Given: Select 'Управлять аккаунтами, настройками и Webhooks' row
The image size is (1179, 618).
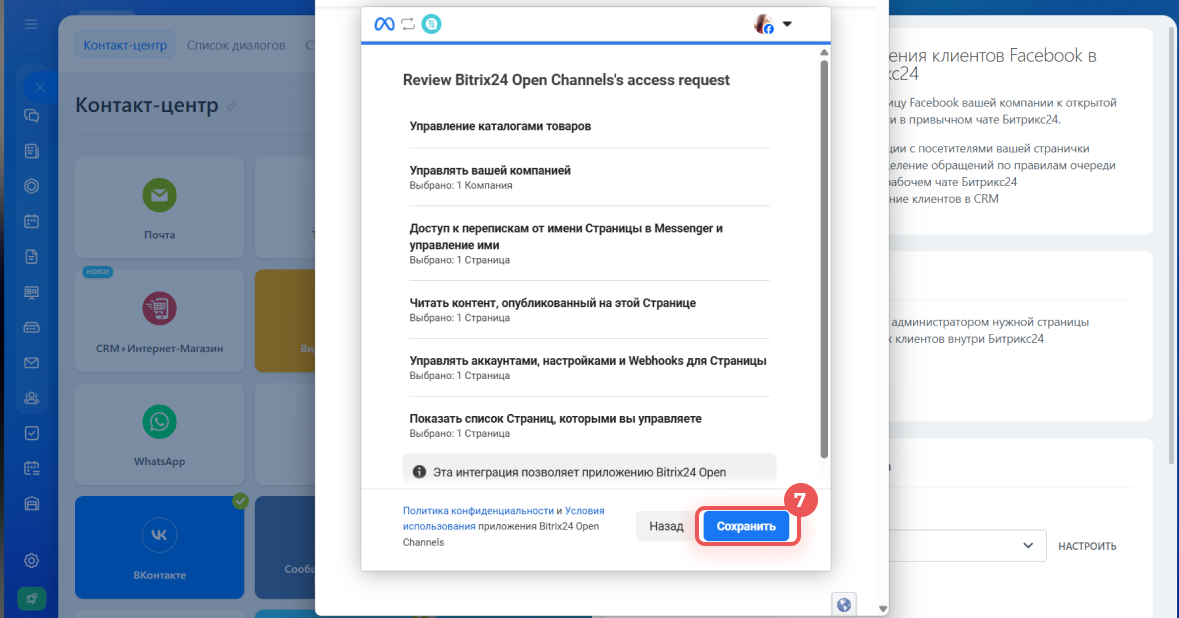Looking at the screenshot, I should click(x=590, y=368).
